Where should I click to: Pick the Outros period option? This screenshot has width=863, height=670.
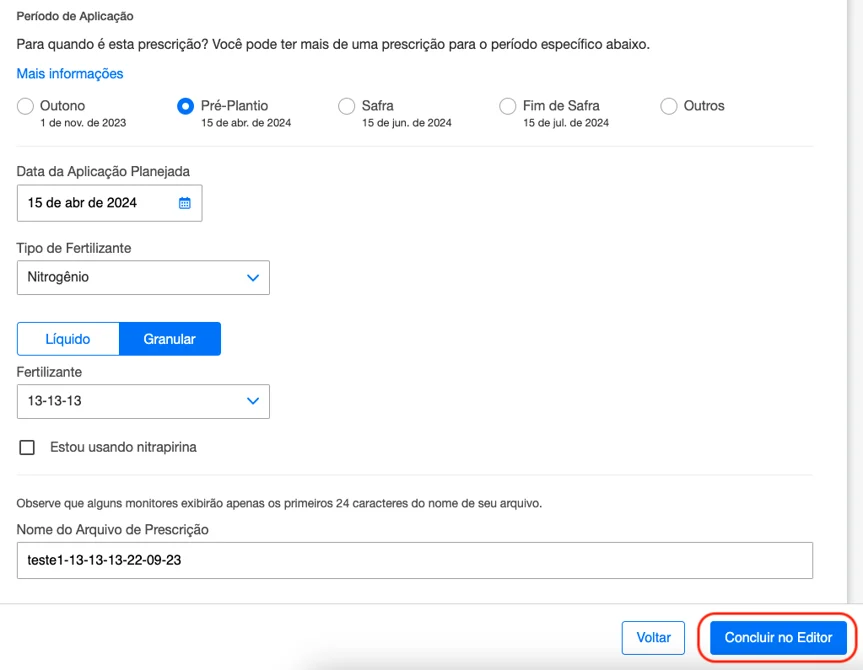(x=668, y=106)
